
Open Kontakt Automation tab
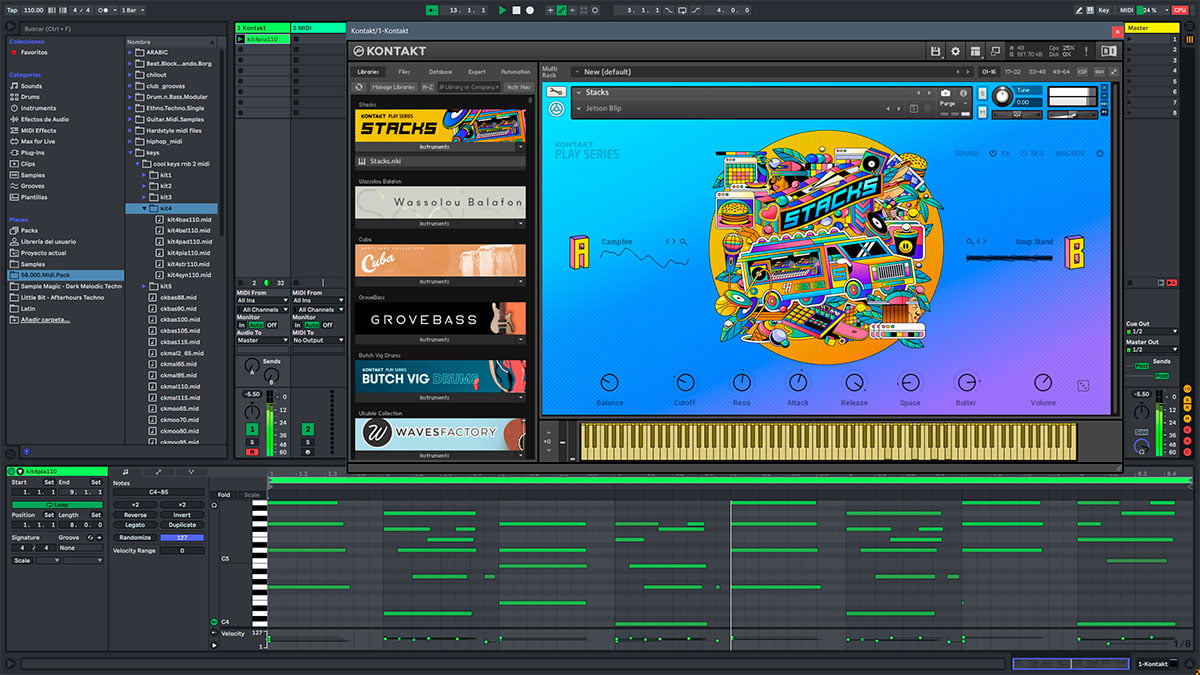tap(515, 72)
